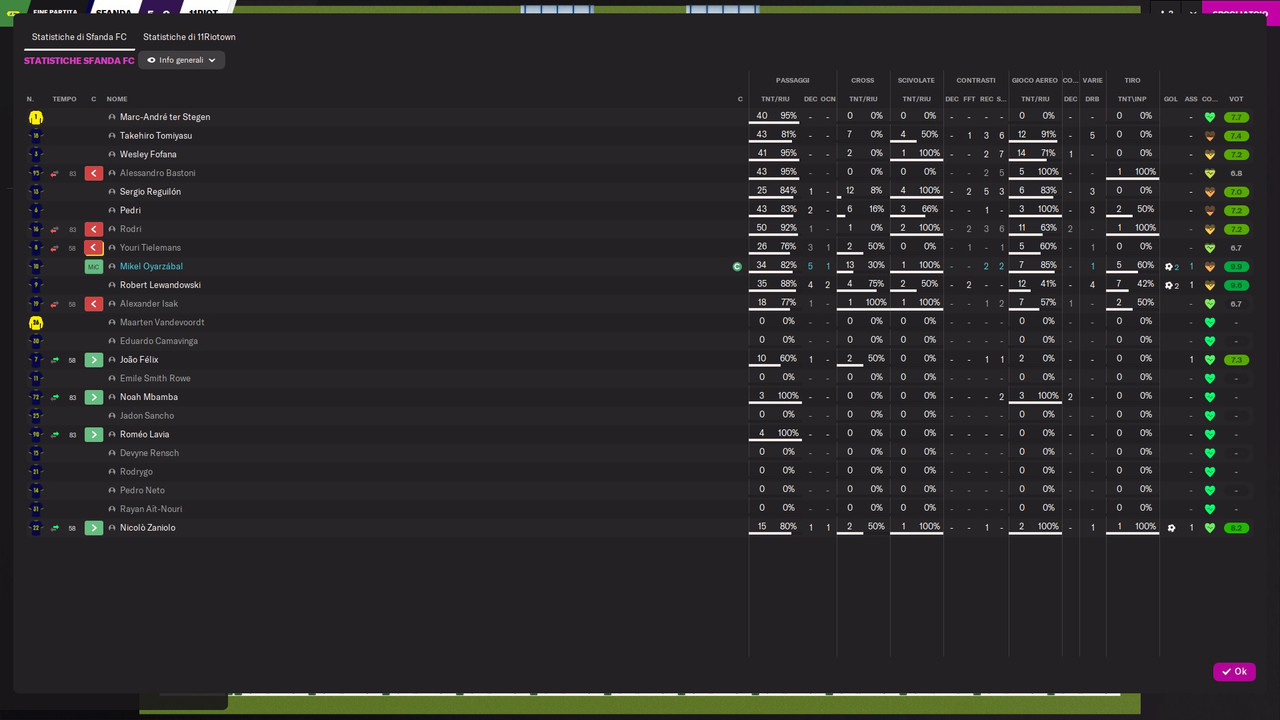Open Mikel Oyarzábal's player profile link
The height and width of the screenshot is (720, 1280).
[151, 267]
